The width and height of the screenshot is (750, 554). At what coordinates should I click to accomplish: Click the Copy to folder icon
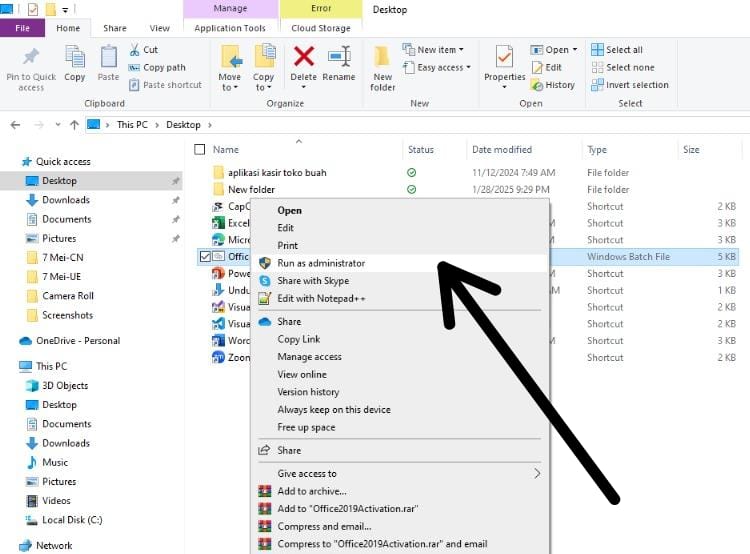(x=265, y=56)
